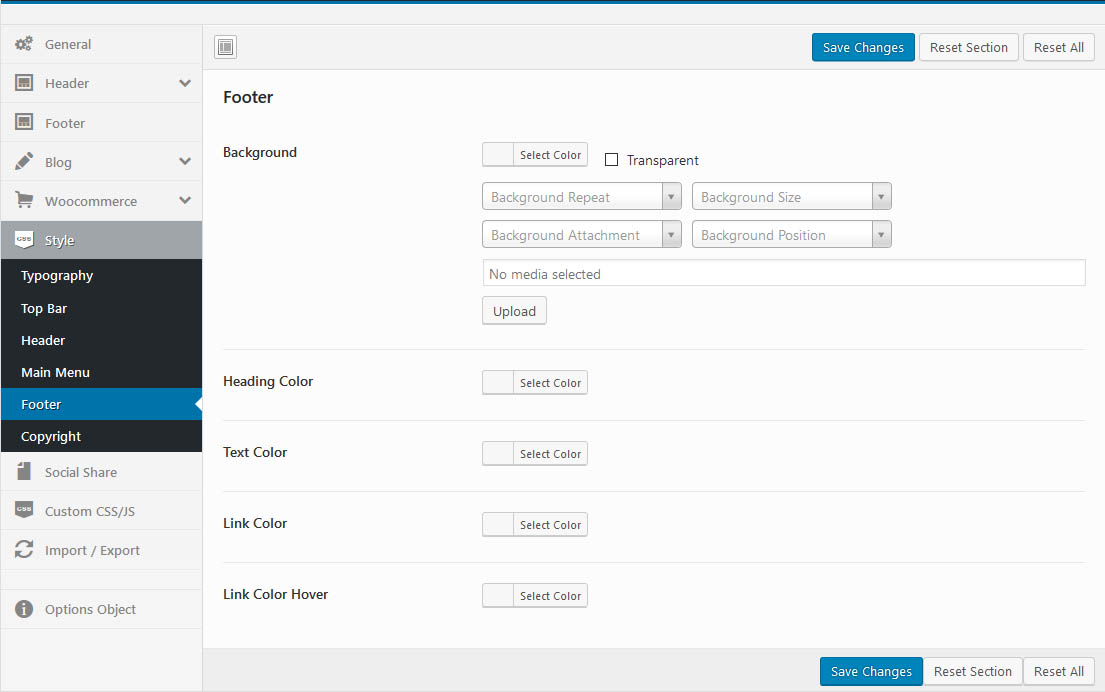Screen dimensions: 1105x692
Task: Expand the Header menu chevron
Action: coord(185,83)
